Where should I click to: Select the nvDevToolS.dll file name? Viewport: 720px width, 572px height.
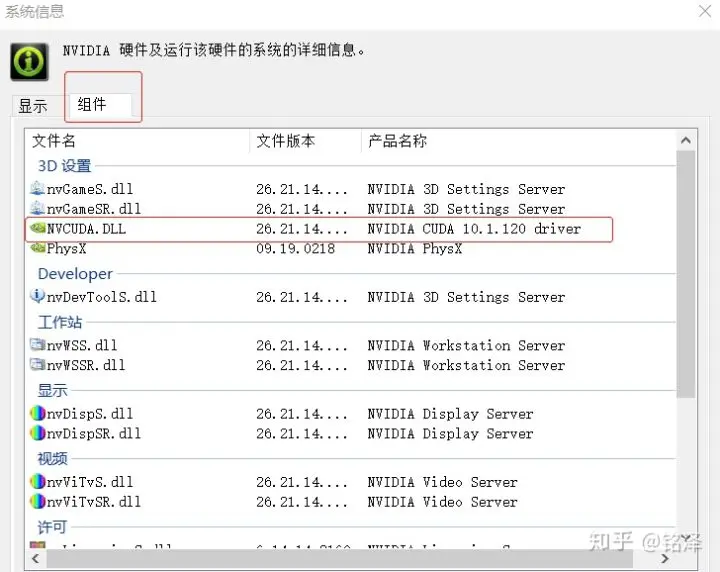[101, 297]
